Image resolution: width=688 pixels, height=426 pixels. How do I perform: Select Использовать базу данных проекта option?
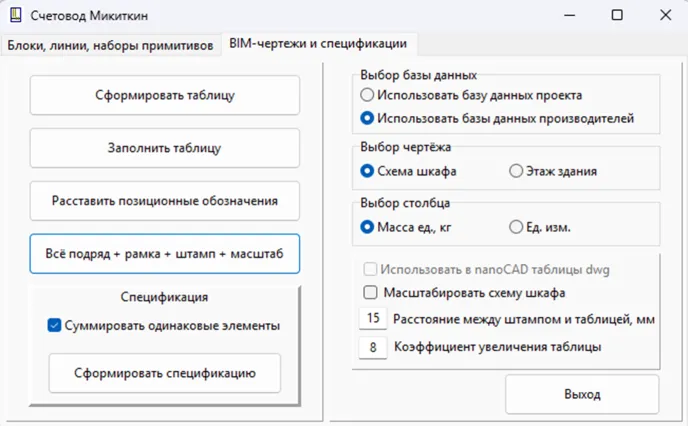click(367, 95)
